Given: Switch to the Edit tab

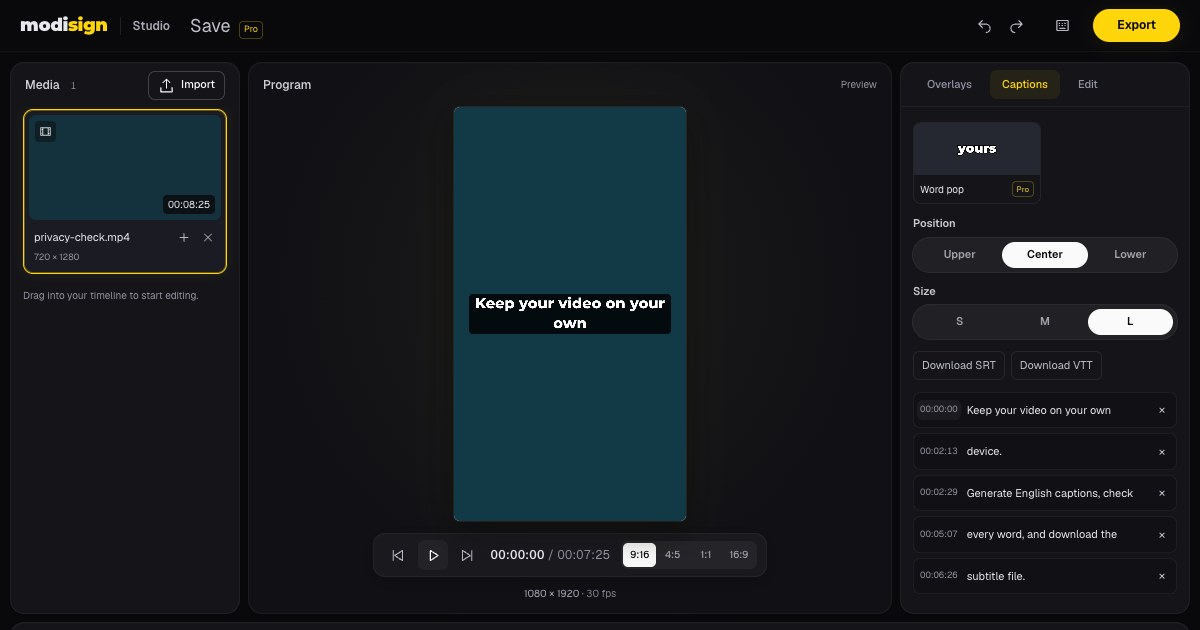Looking at the screenshot, I should (1088, 85).
